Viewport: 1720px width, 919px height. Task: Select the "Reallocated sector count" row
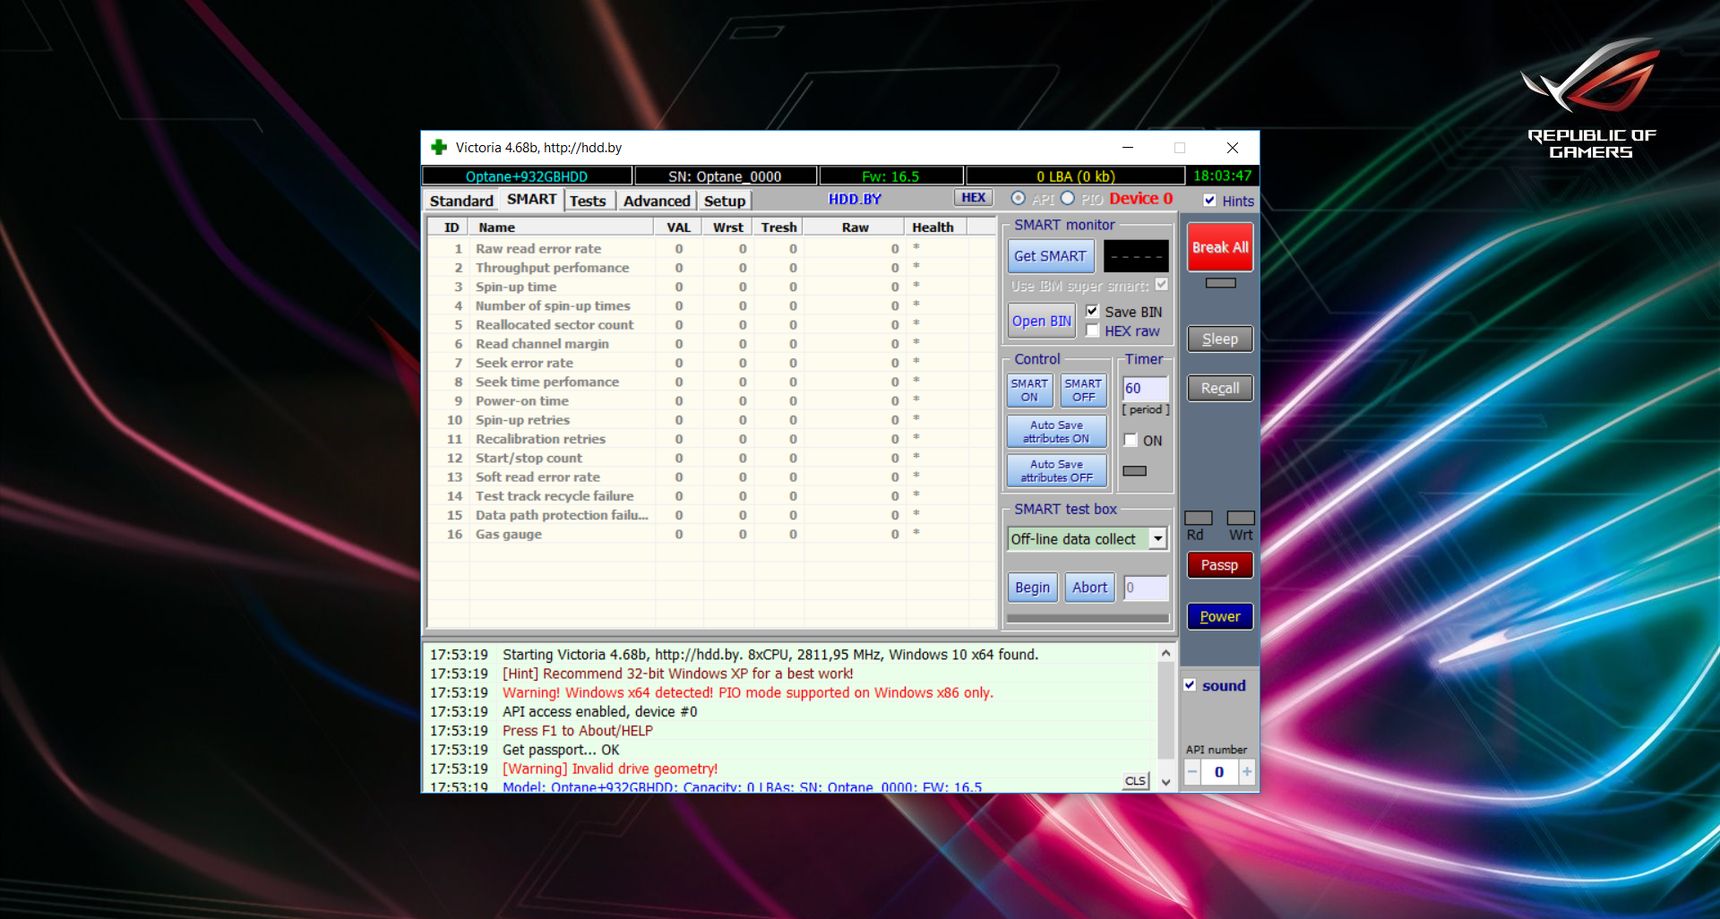710,325
